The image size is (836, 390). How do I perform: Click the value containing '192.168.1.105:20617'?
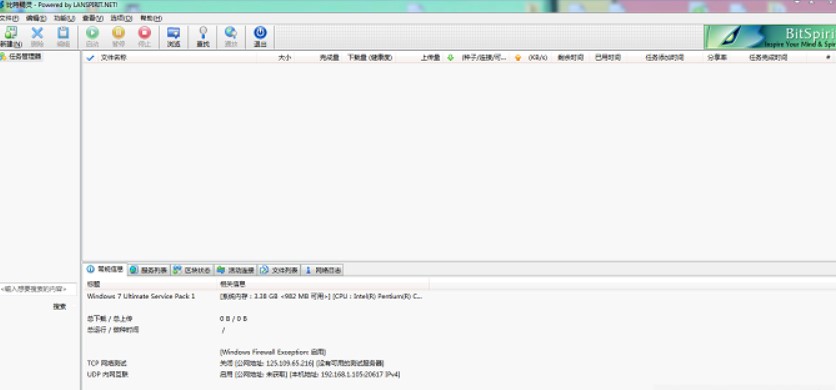[310, 375]
